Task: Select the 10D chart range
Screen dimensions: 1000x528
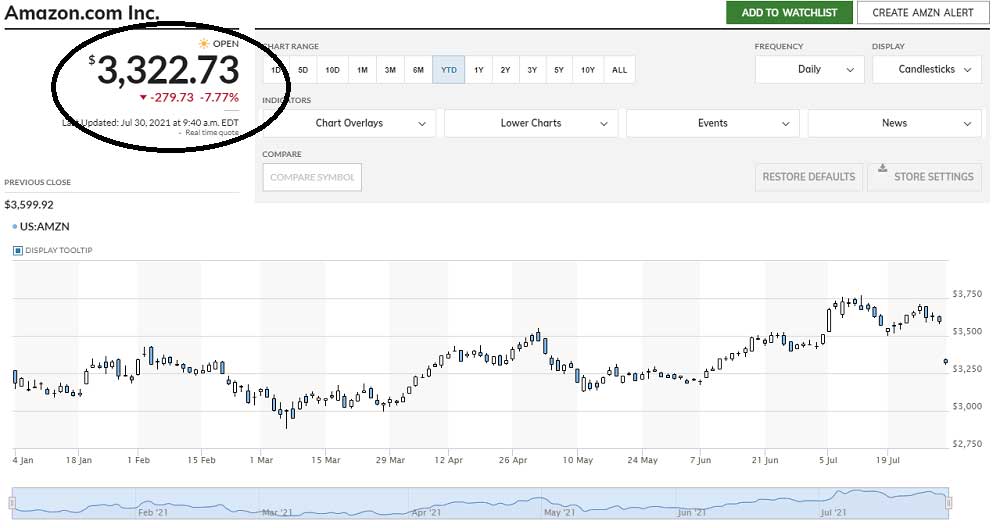Action: click(332, 70)
